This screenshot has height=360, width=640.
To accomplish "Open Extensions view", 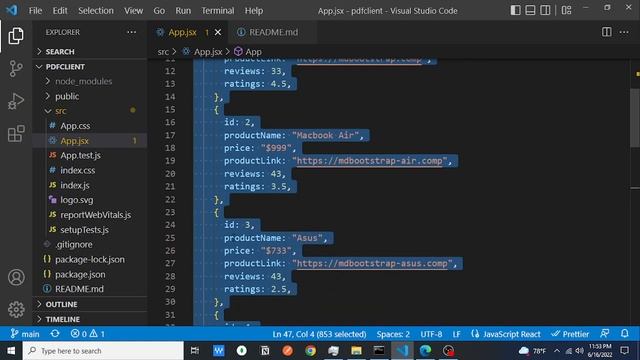I will click(x=16, y=134).
